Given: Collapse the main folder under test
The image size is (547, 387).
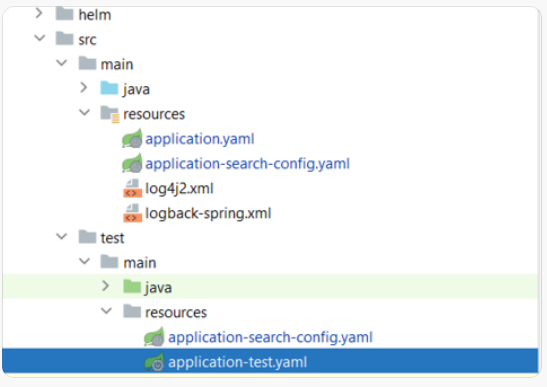Looking at the screenshot, I should 84,261.
